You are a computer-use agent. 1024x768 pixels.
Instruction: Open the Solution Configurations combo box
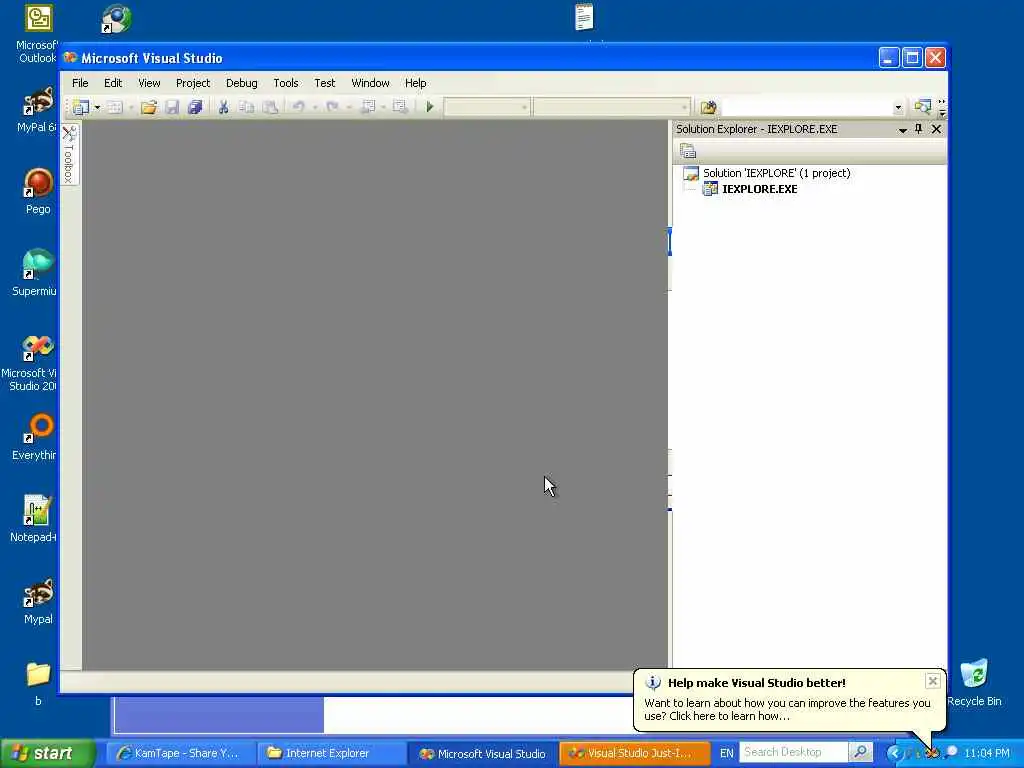(x=487, y=107)
